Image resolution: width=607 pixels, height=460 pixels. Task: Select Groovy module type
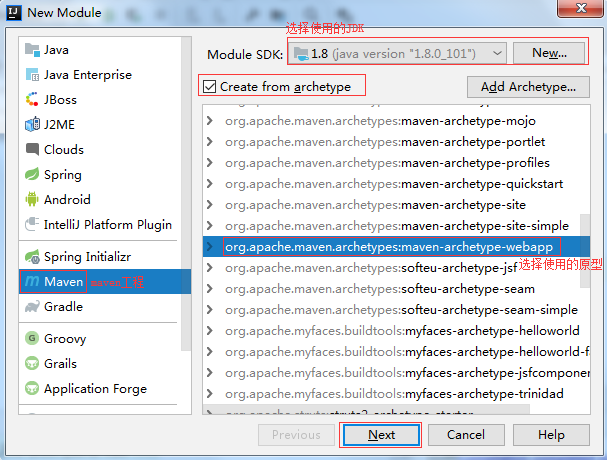[100, 338]
